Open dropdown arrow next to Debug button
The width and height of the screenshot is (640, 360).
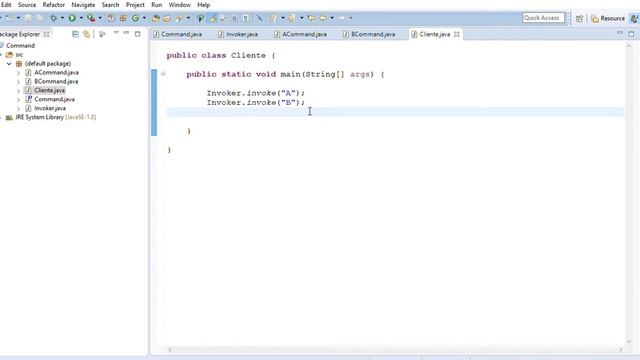(62, 18)
